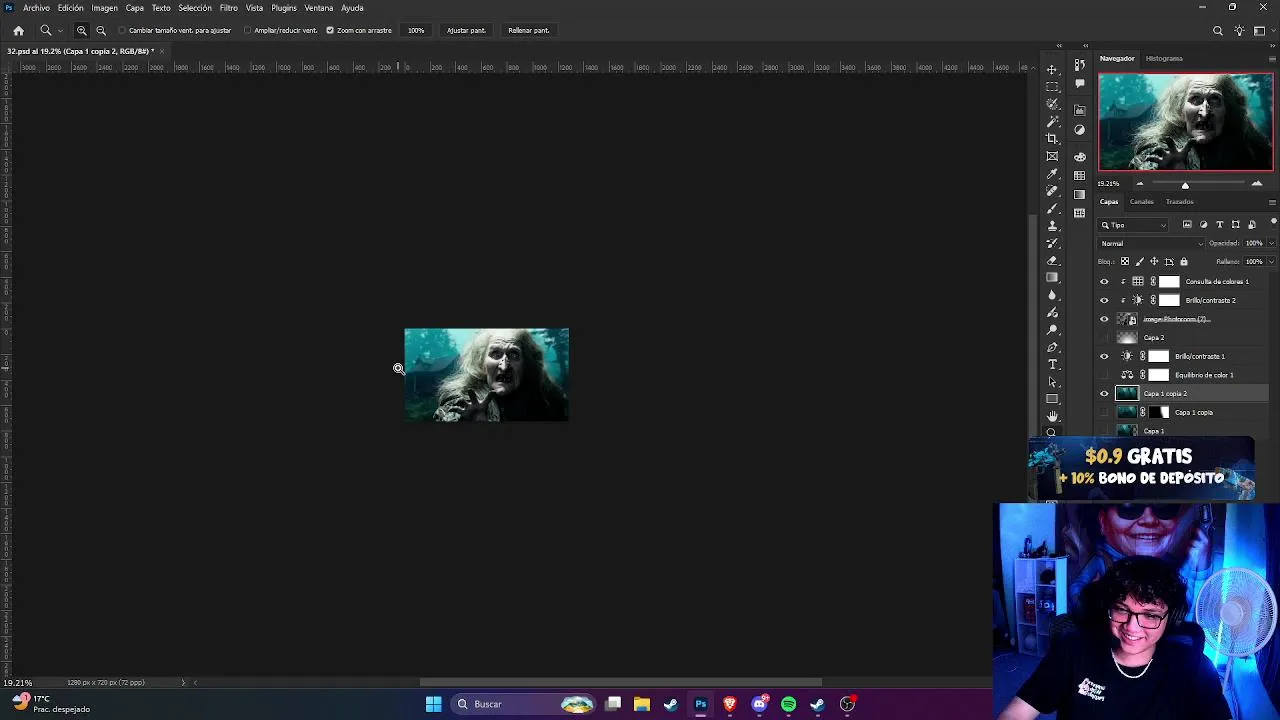This screenshot has width=1280, height=720.
Task: Hide the 'Capa 1 copia 2' layer
Action: tap(1104, 394)
